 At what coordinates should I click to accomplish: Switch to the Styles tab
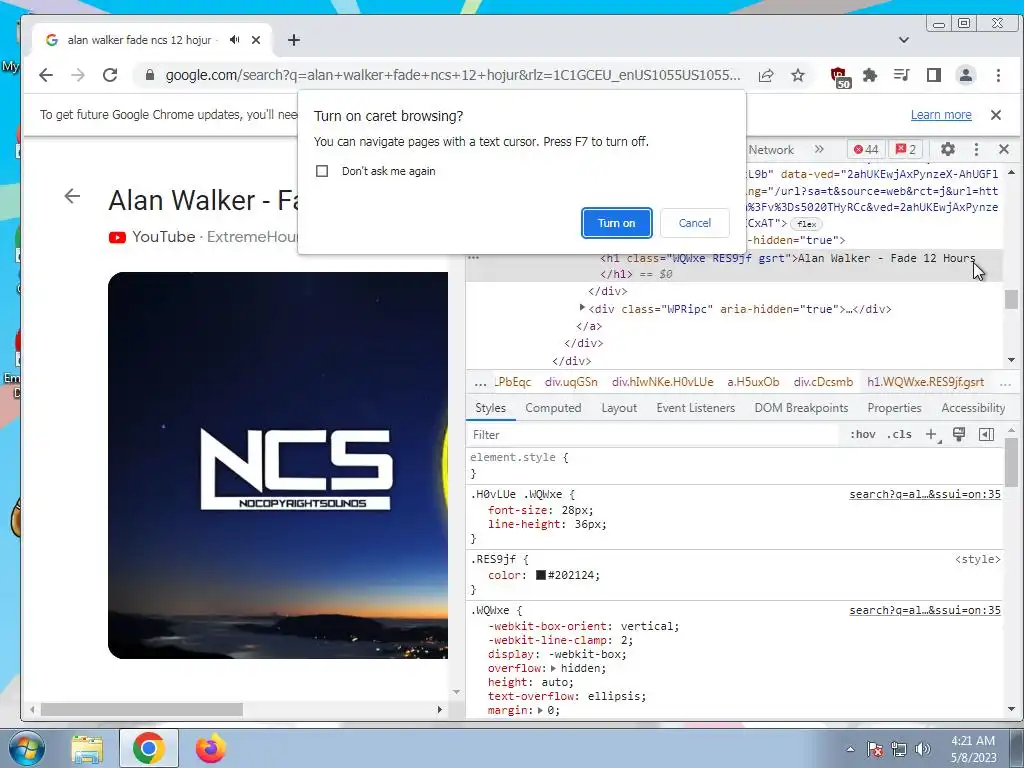pos(490,408)
